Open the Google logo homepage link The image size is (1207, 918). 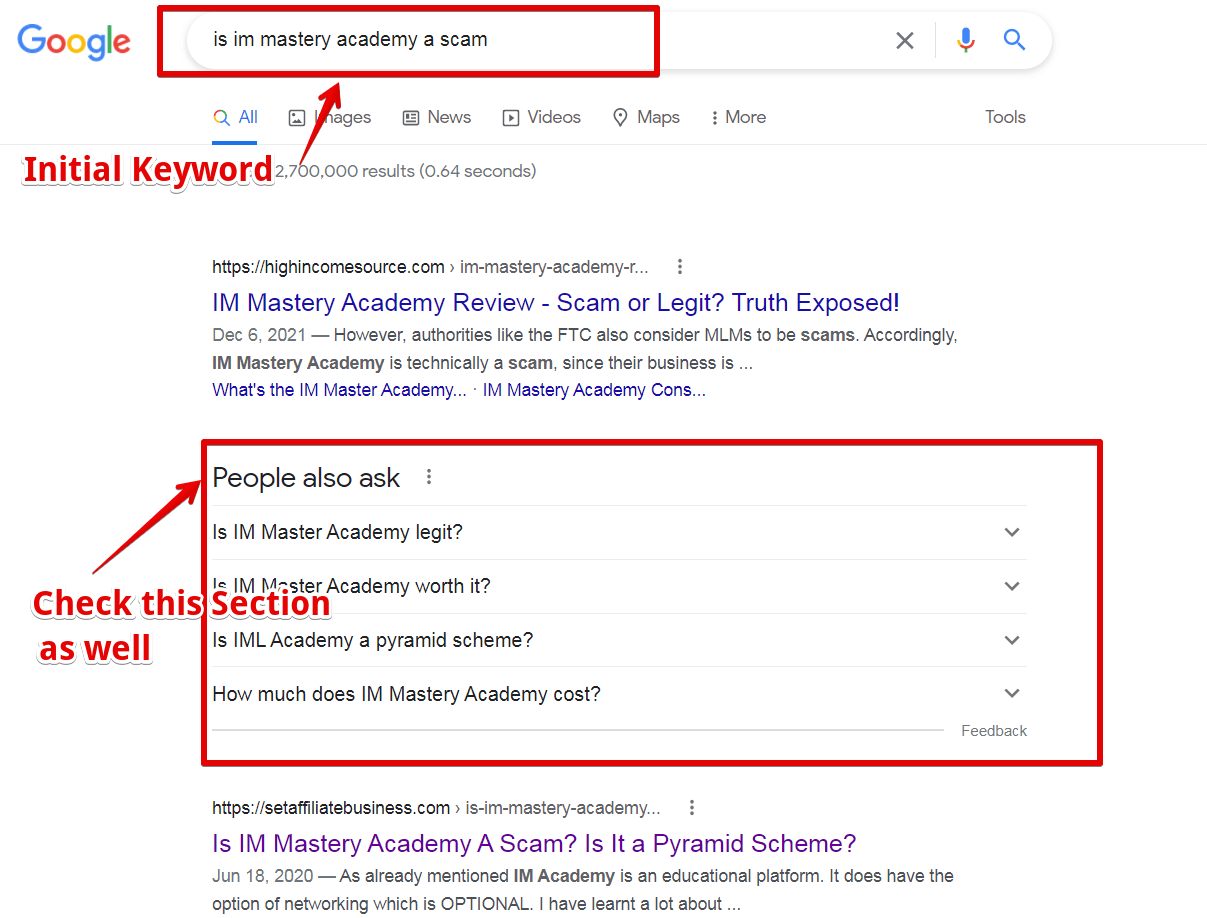click(x=74, y=41)
